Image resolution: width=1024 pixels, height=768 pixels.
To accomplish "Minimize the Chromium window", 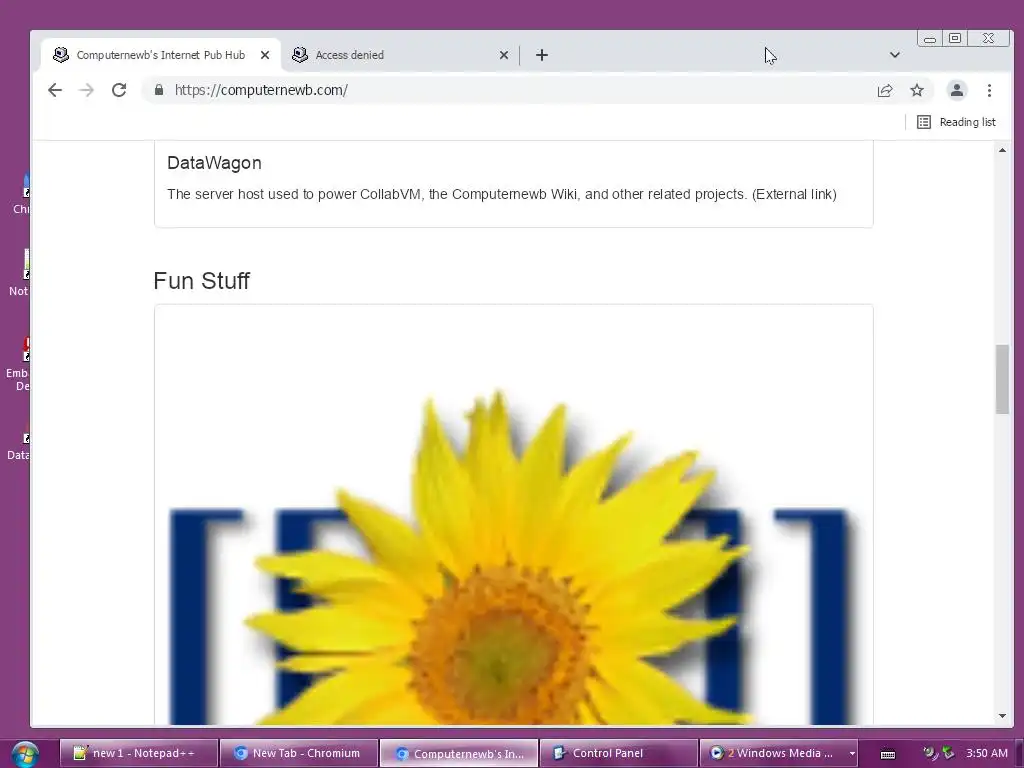I will point(930,39).
